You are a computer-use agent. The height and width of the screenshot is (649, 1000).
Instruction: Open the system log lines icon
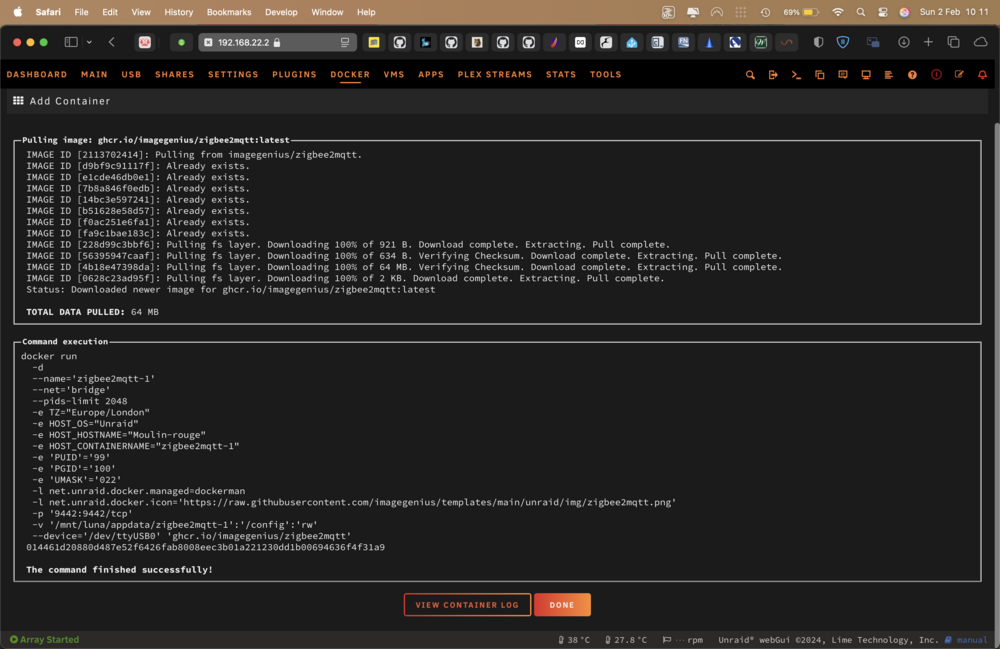pyautogui.click(x=888, y=75)
